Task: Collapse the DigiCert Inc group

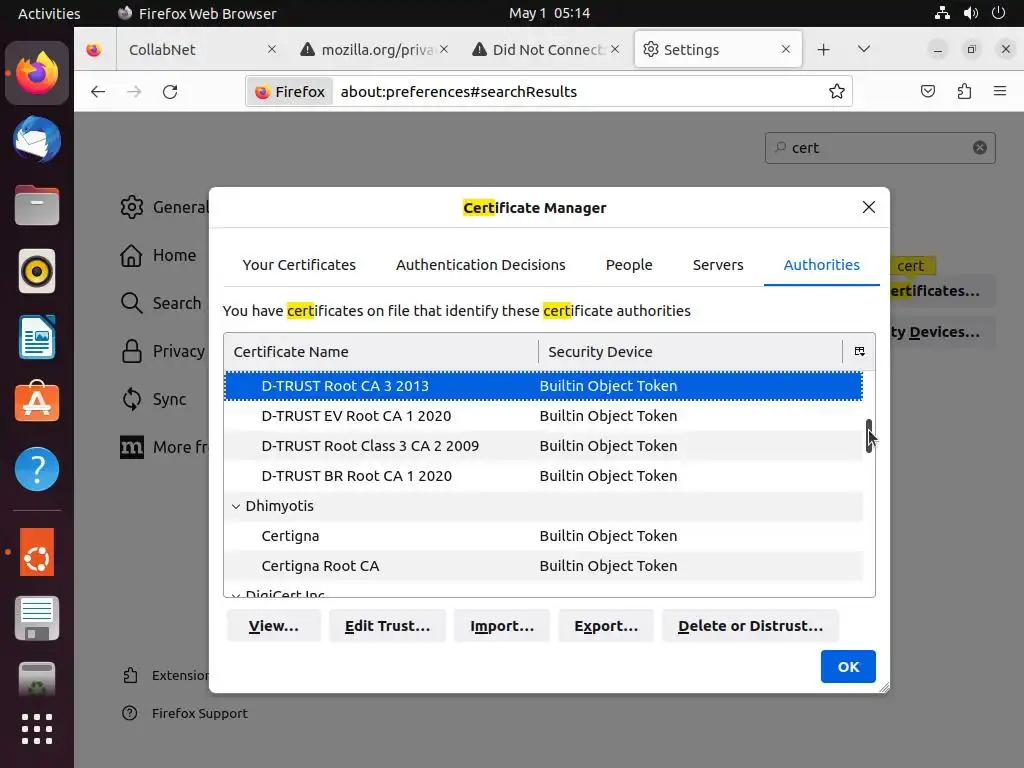Action: coord(236,595)
